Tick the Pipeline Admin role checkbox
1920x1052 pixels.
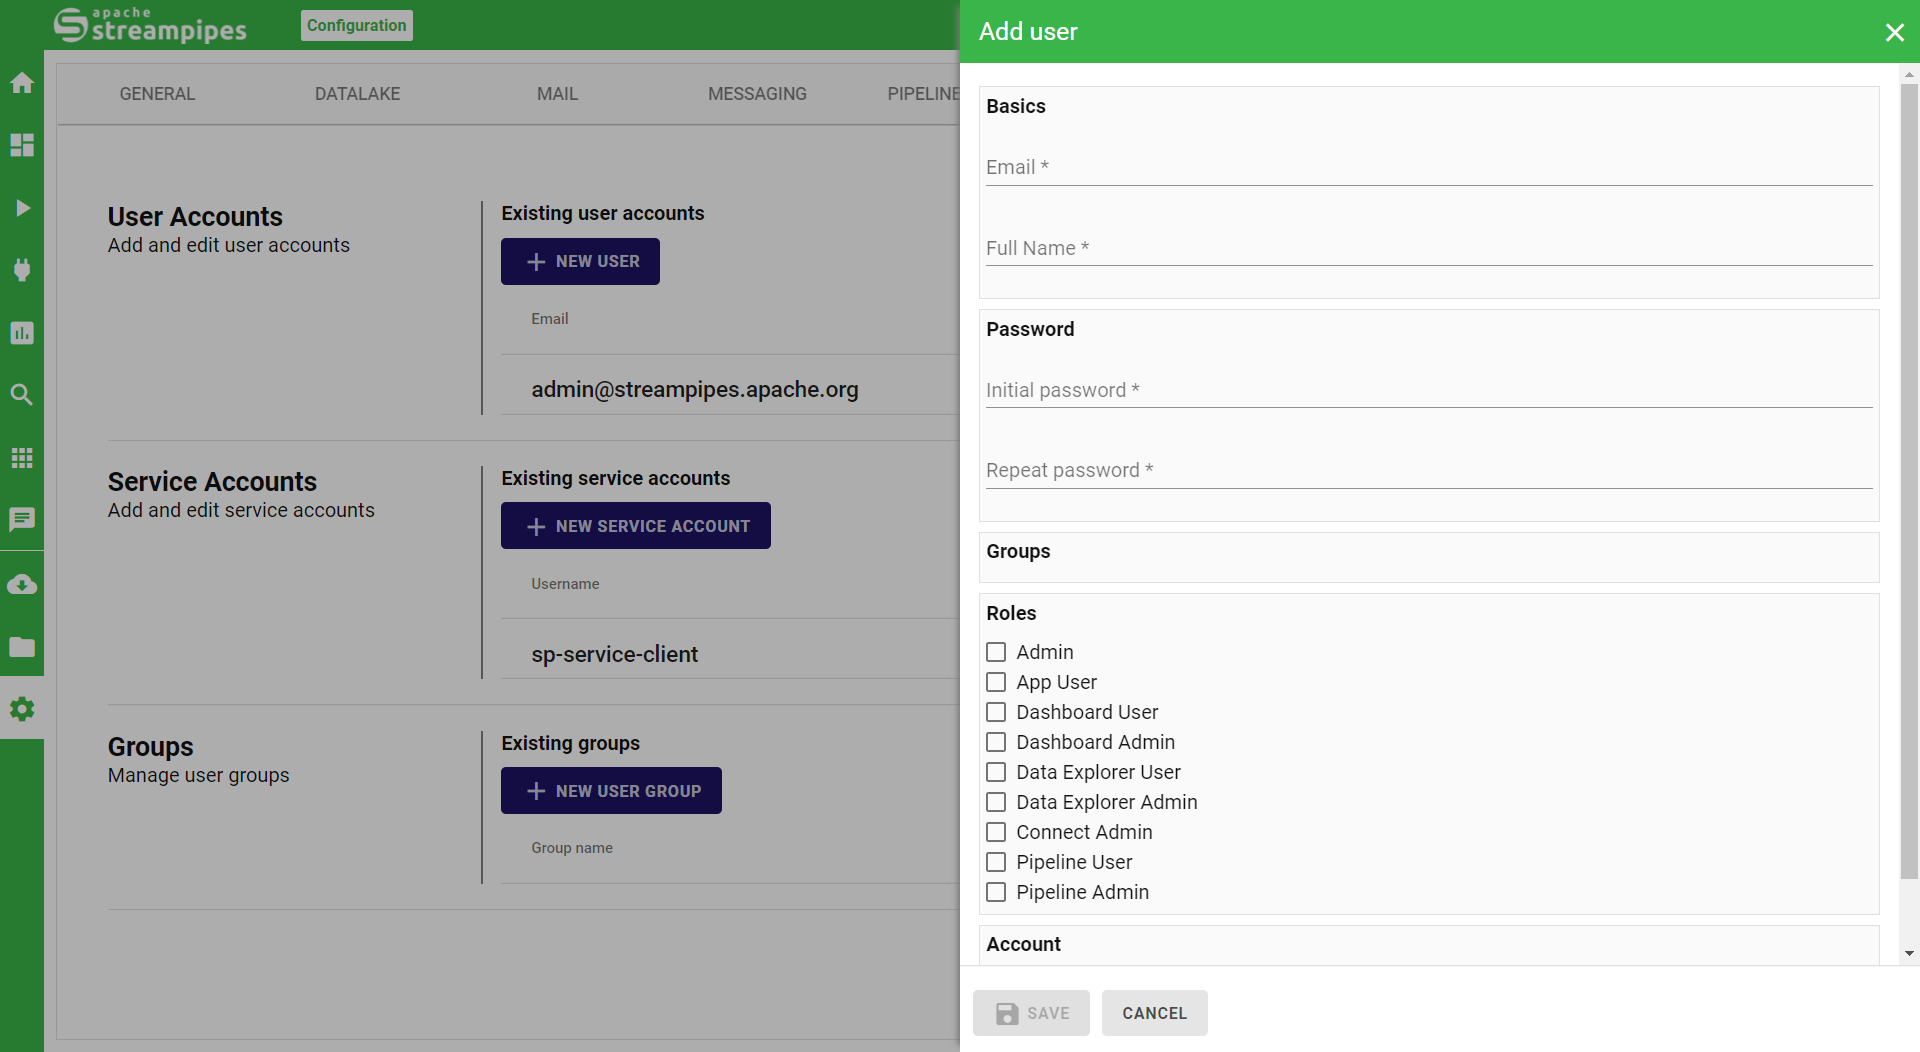(x=996, y=892)
